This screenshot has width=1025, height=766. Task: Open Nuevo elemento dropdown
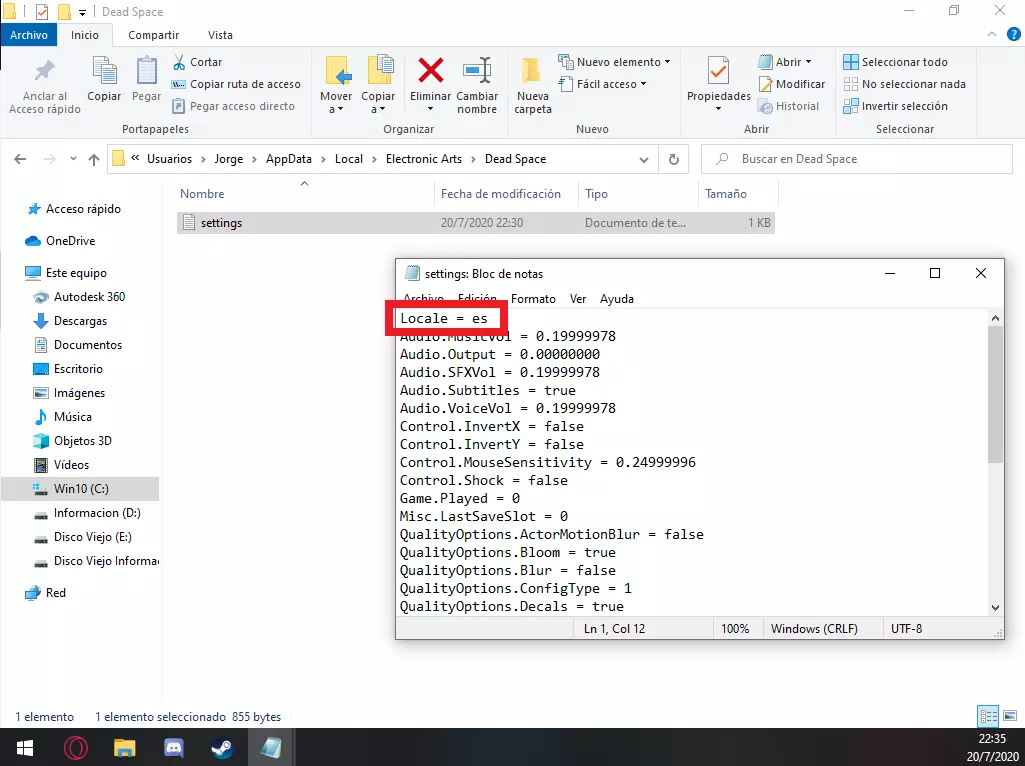point(614,62)
